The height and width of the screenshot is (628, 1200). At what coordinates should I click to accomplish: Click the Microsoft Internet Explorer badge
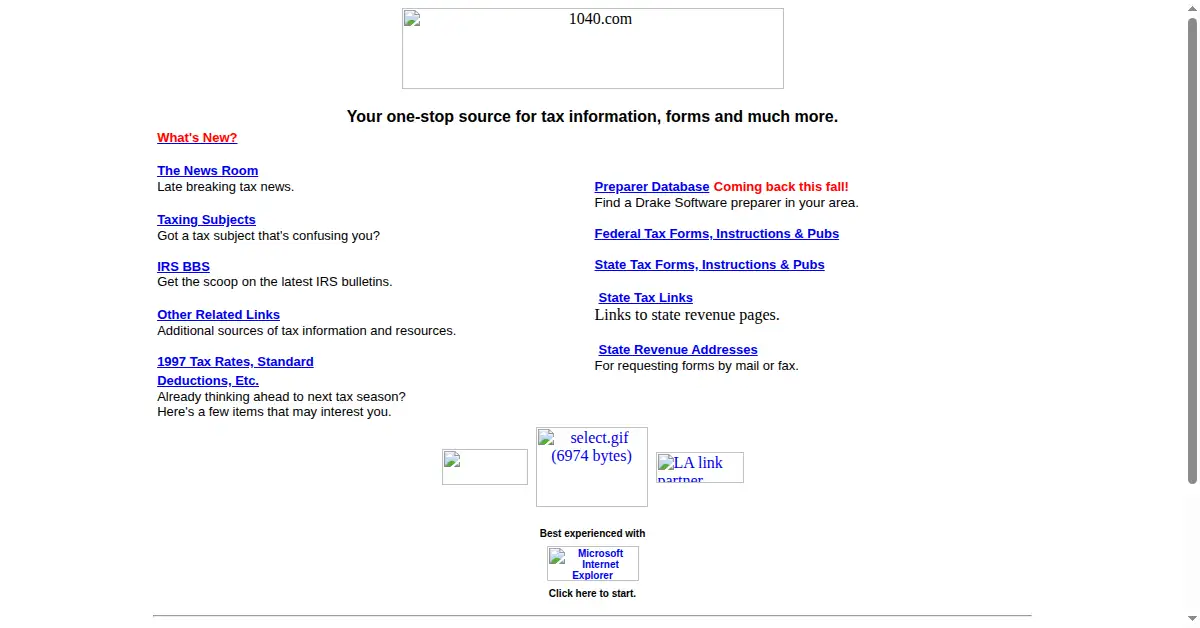(593, 564)
